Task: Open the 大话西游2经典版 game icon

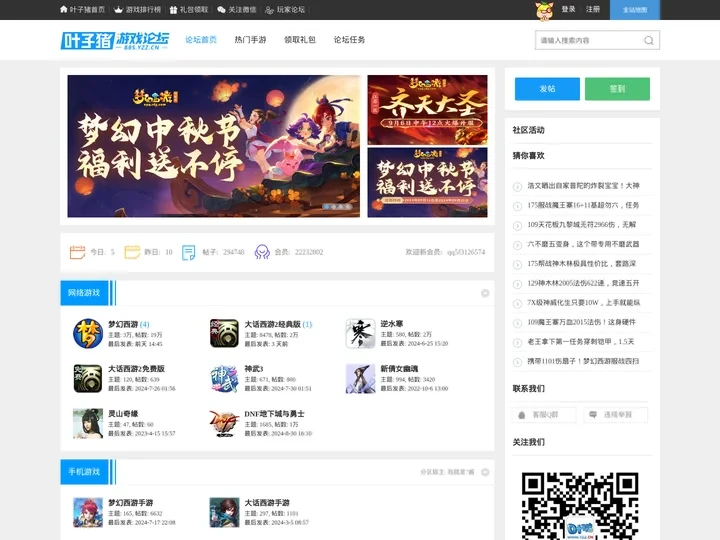Action: (x=224, y=334)
